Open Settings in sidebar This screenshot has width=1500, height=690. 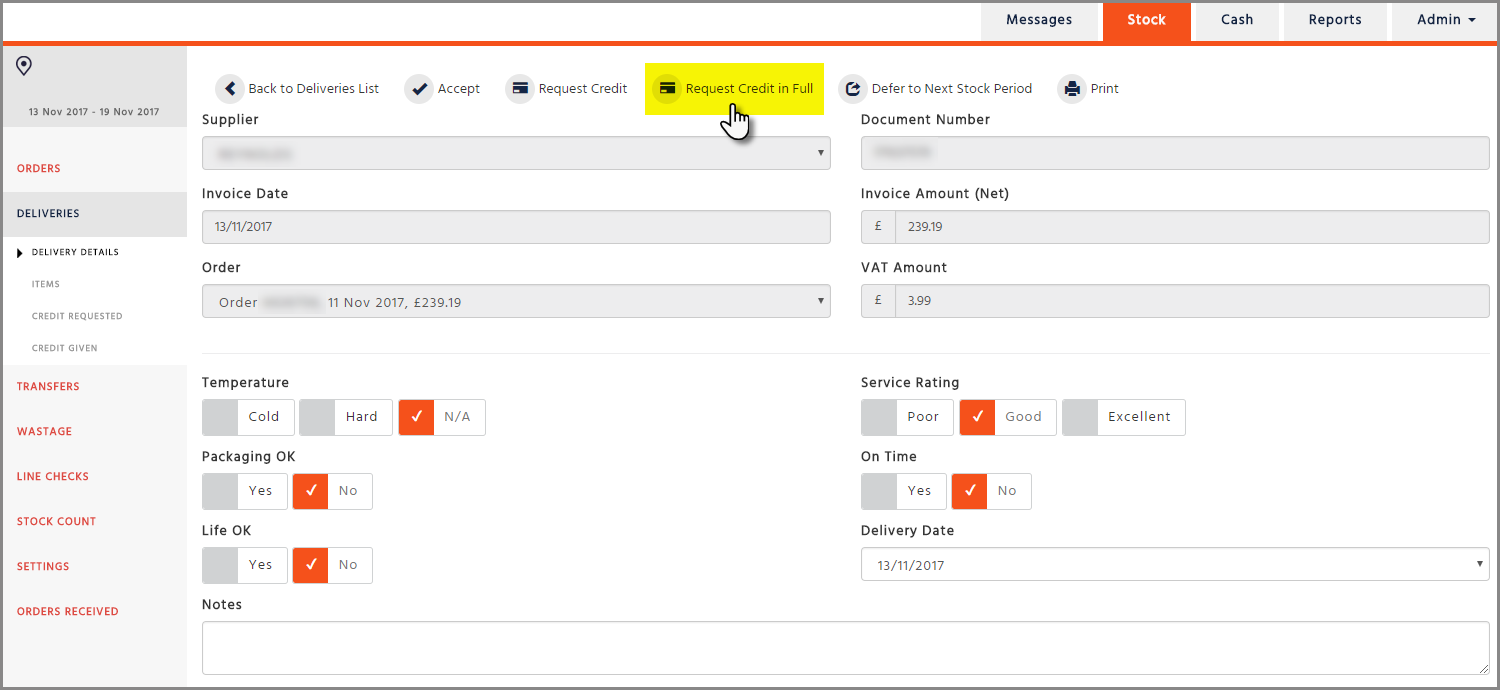43,566
